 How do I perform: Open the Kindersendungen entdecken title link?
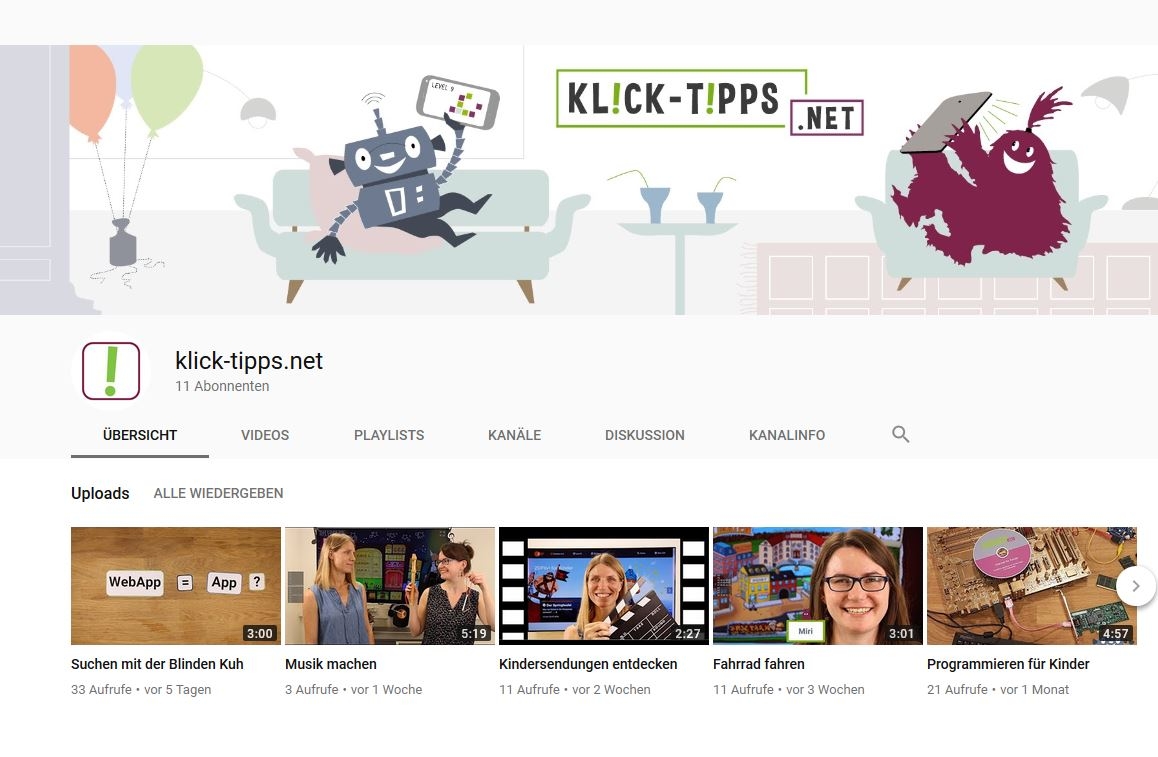588,664
